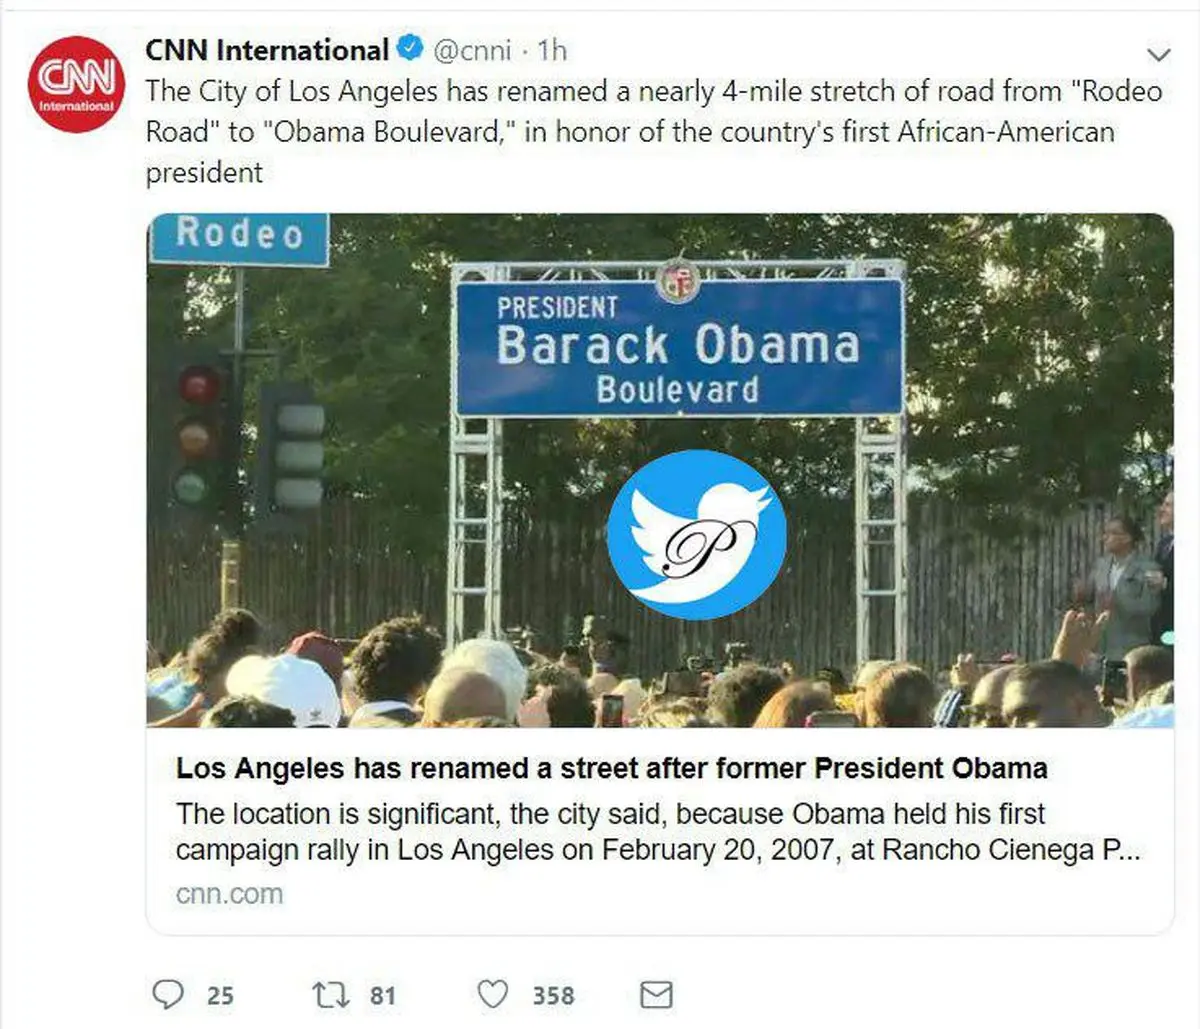Click the reply count 25
Screen dimensions: 1200x1029
pyautogui.click(x=220, y=996)
